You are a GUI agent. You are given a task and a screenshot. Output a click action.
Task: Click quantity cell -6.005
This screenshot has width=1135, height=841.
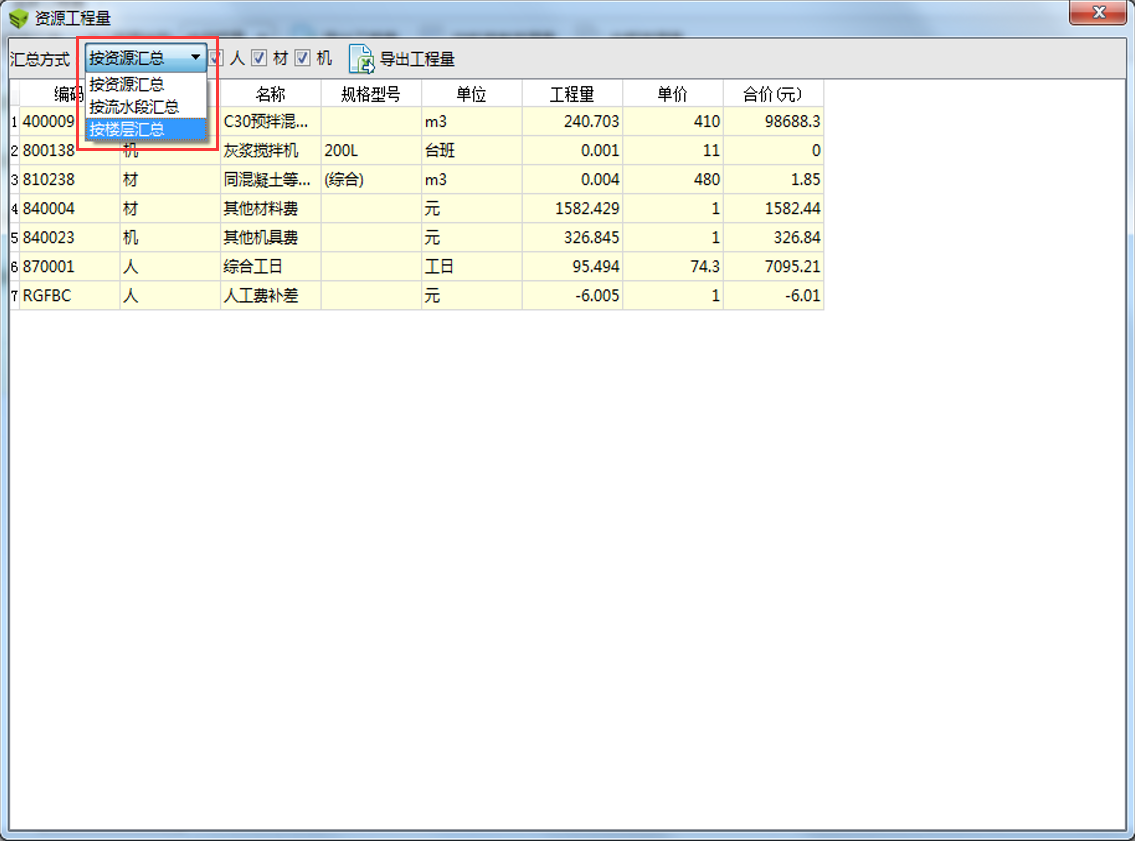click(x=572, y=295)
